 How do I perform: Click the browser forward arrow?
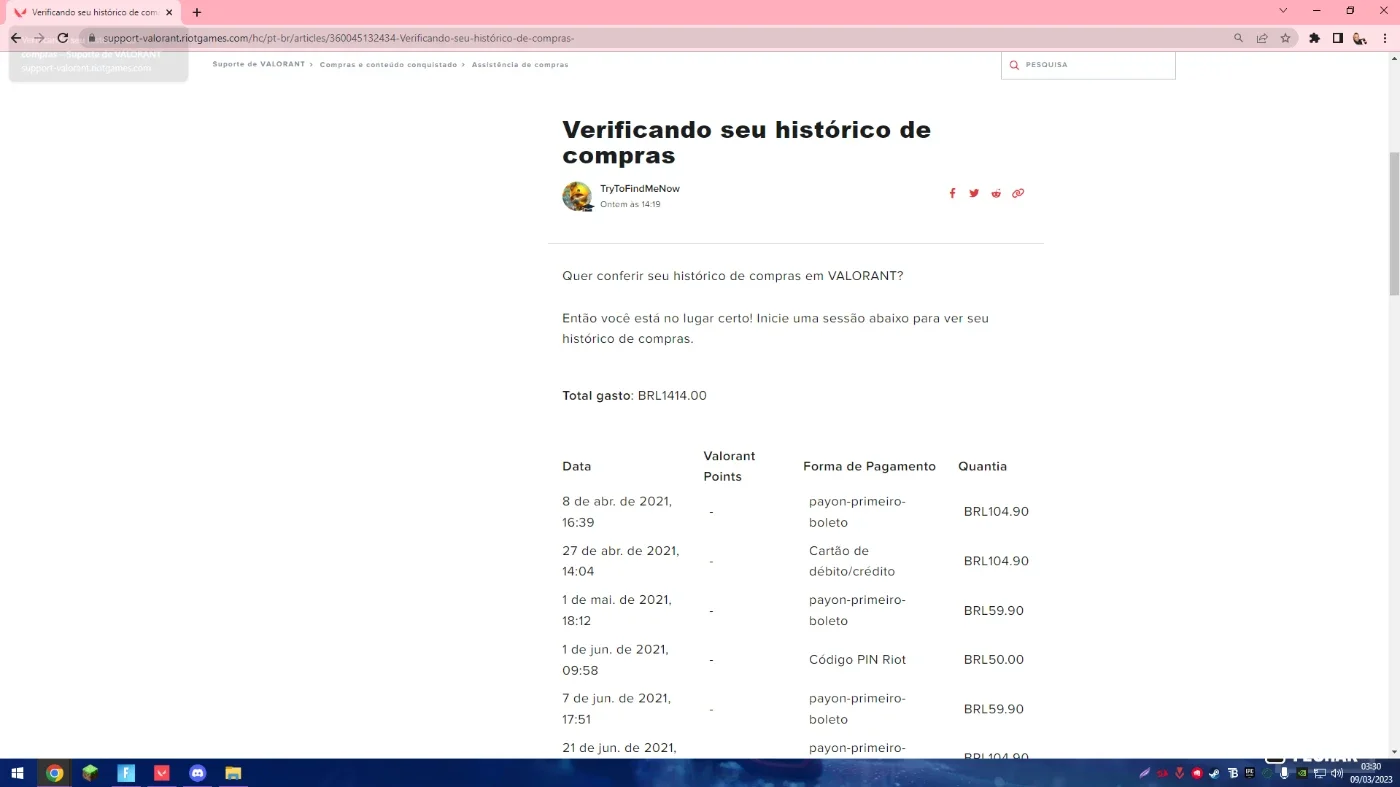39,38
